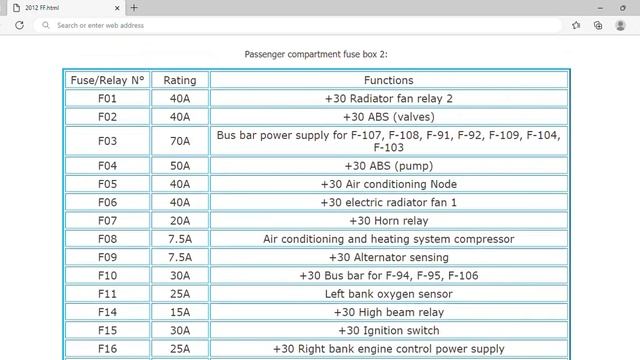Screen dimensions: 640x360
Task: Click the 15A rating for F14
Action: click(x=180, y=312)
